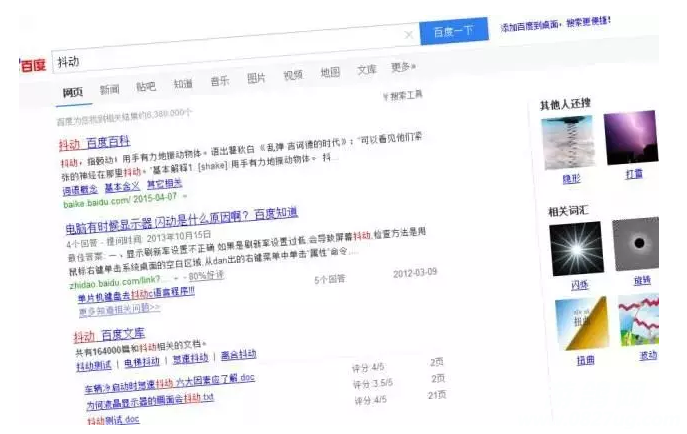Click the 共有164000篇 document count text
687x434 pixels.
140,348
